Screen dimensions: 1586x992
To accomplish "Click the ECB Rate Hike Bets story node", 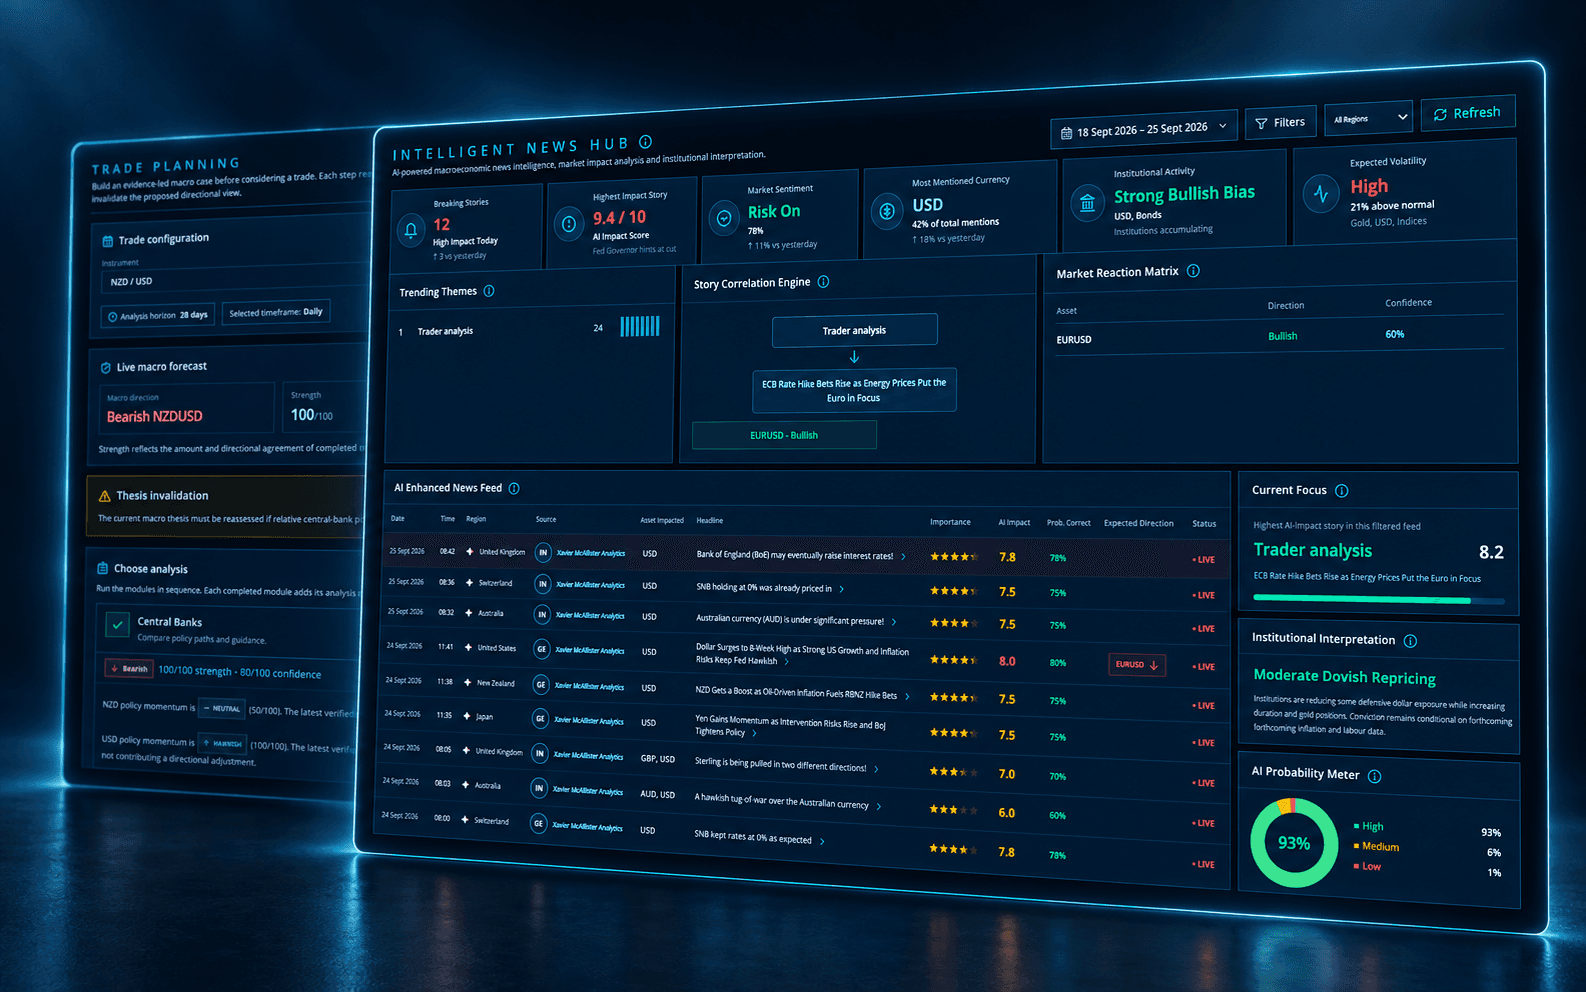I will (x=854, y=390).
